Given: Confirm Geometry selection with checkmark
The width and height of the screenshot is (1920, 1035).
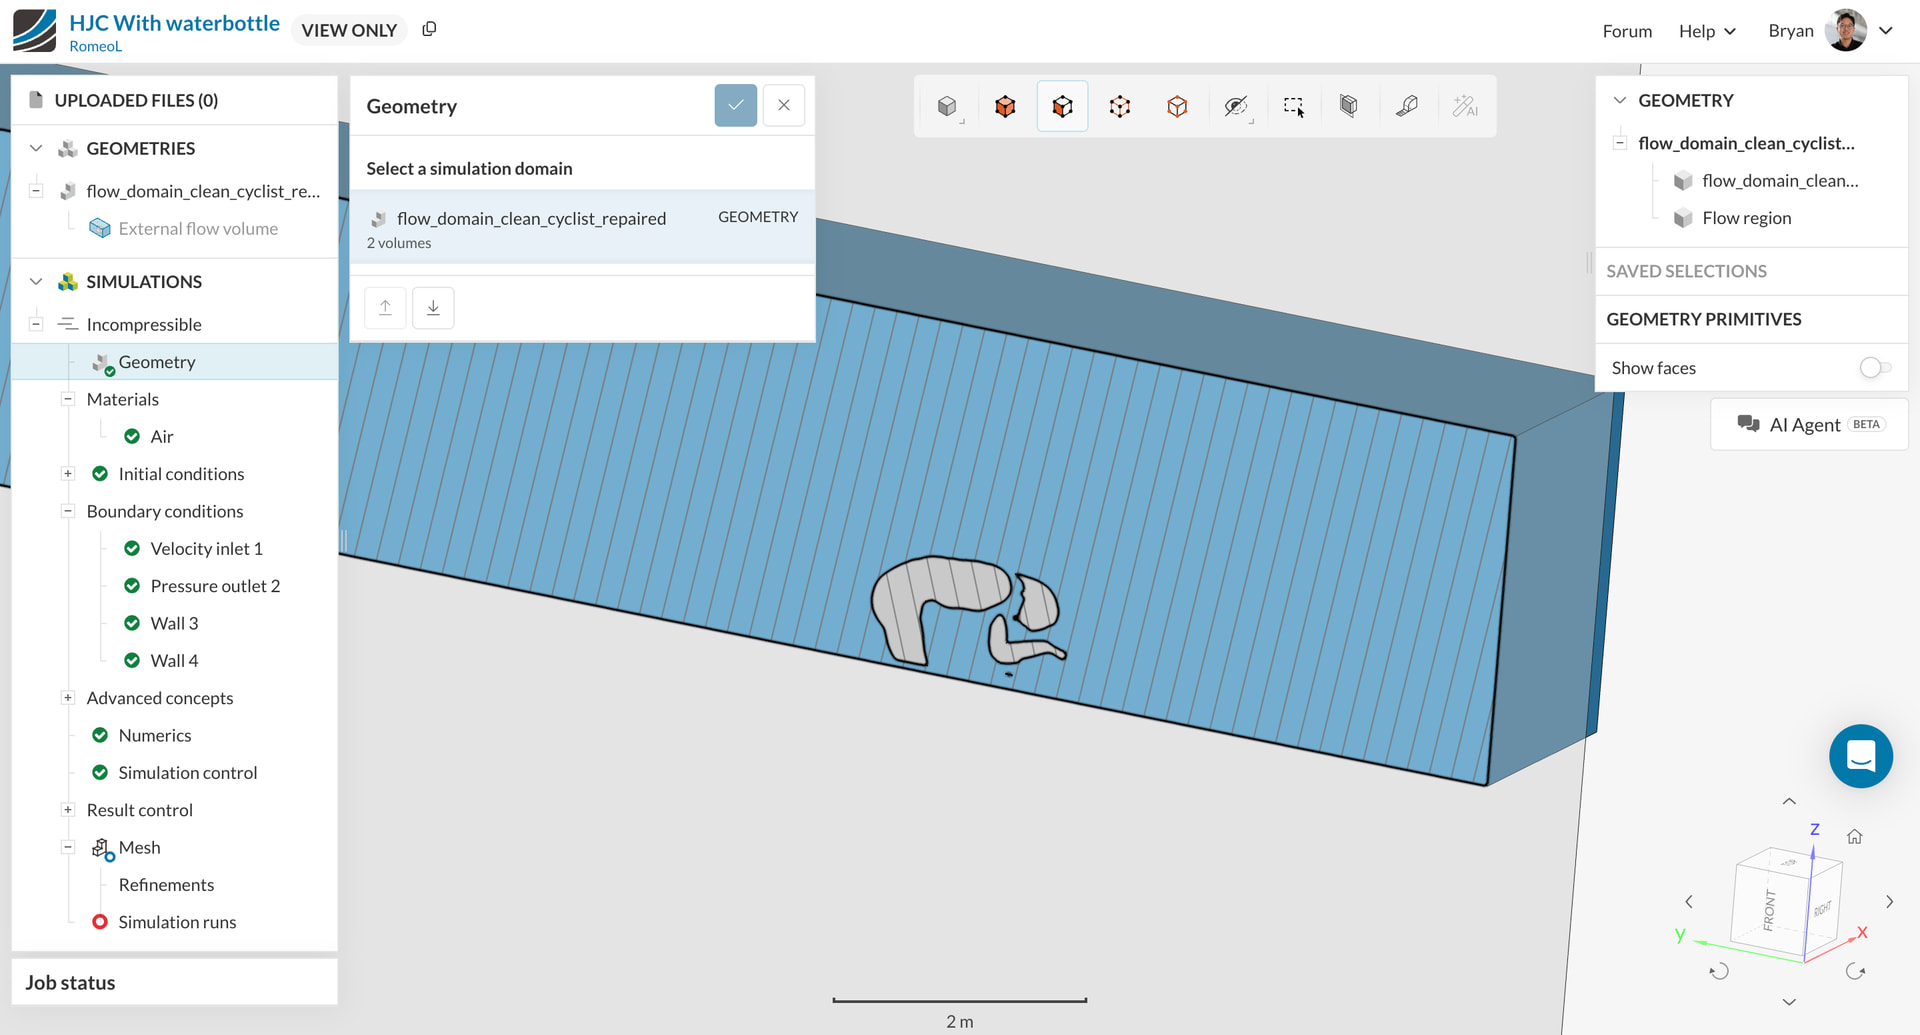Looking at the screenshot, I should pos(735,106).
